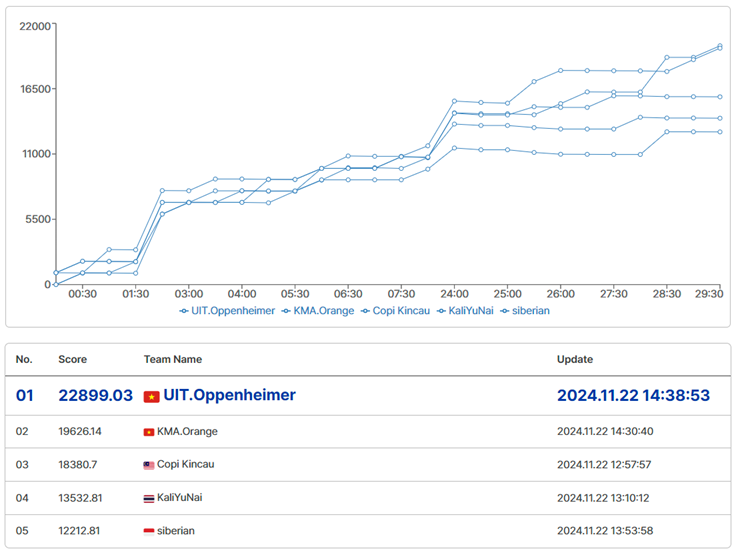Screen dimensions: 734x551
Task: Click the Vietnam flag beside UIT.Oppenheimer
Action: tap(151, 397)
